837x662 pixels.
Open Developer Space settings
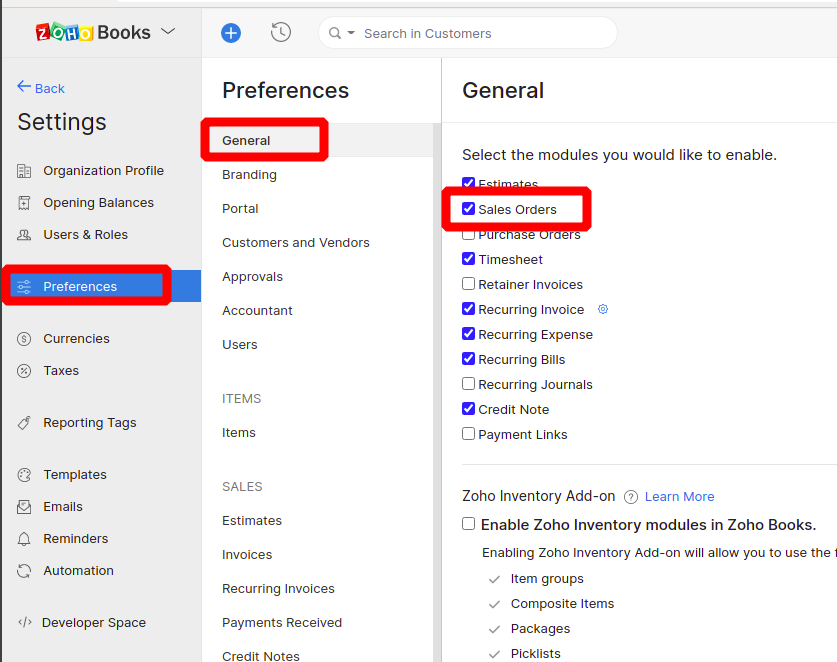point(93,622)
